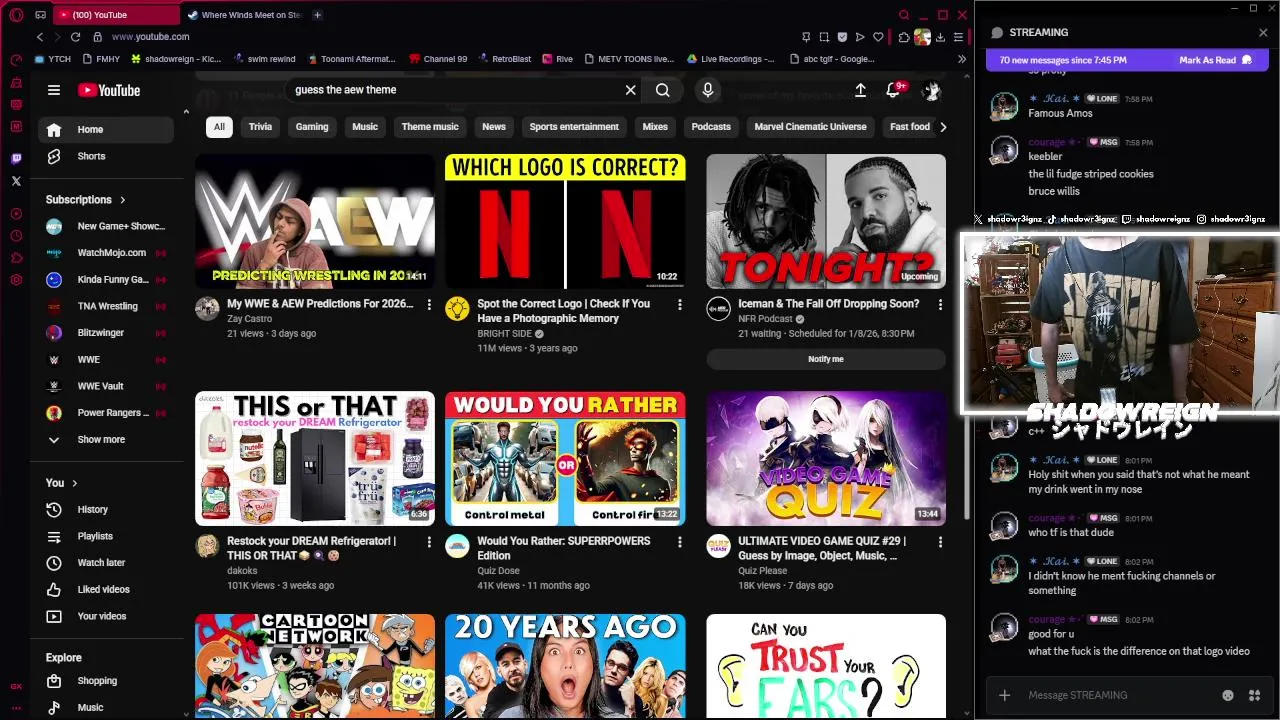
Task: Select the Trivia chip
Action: tap(260, 127)
